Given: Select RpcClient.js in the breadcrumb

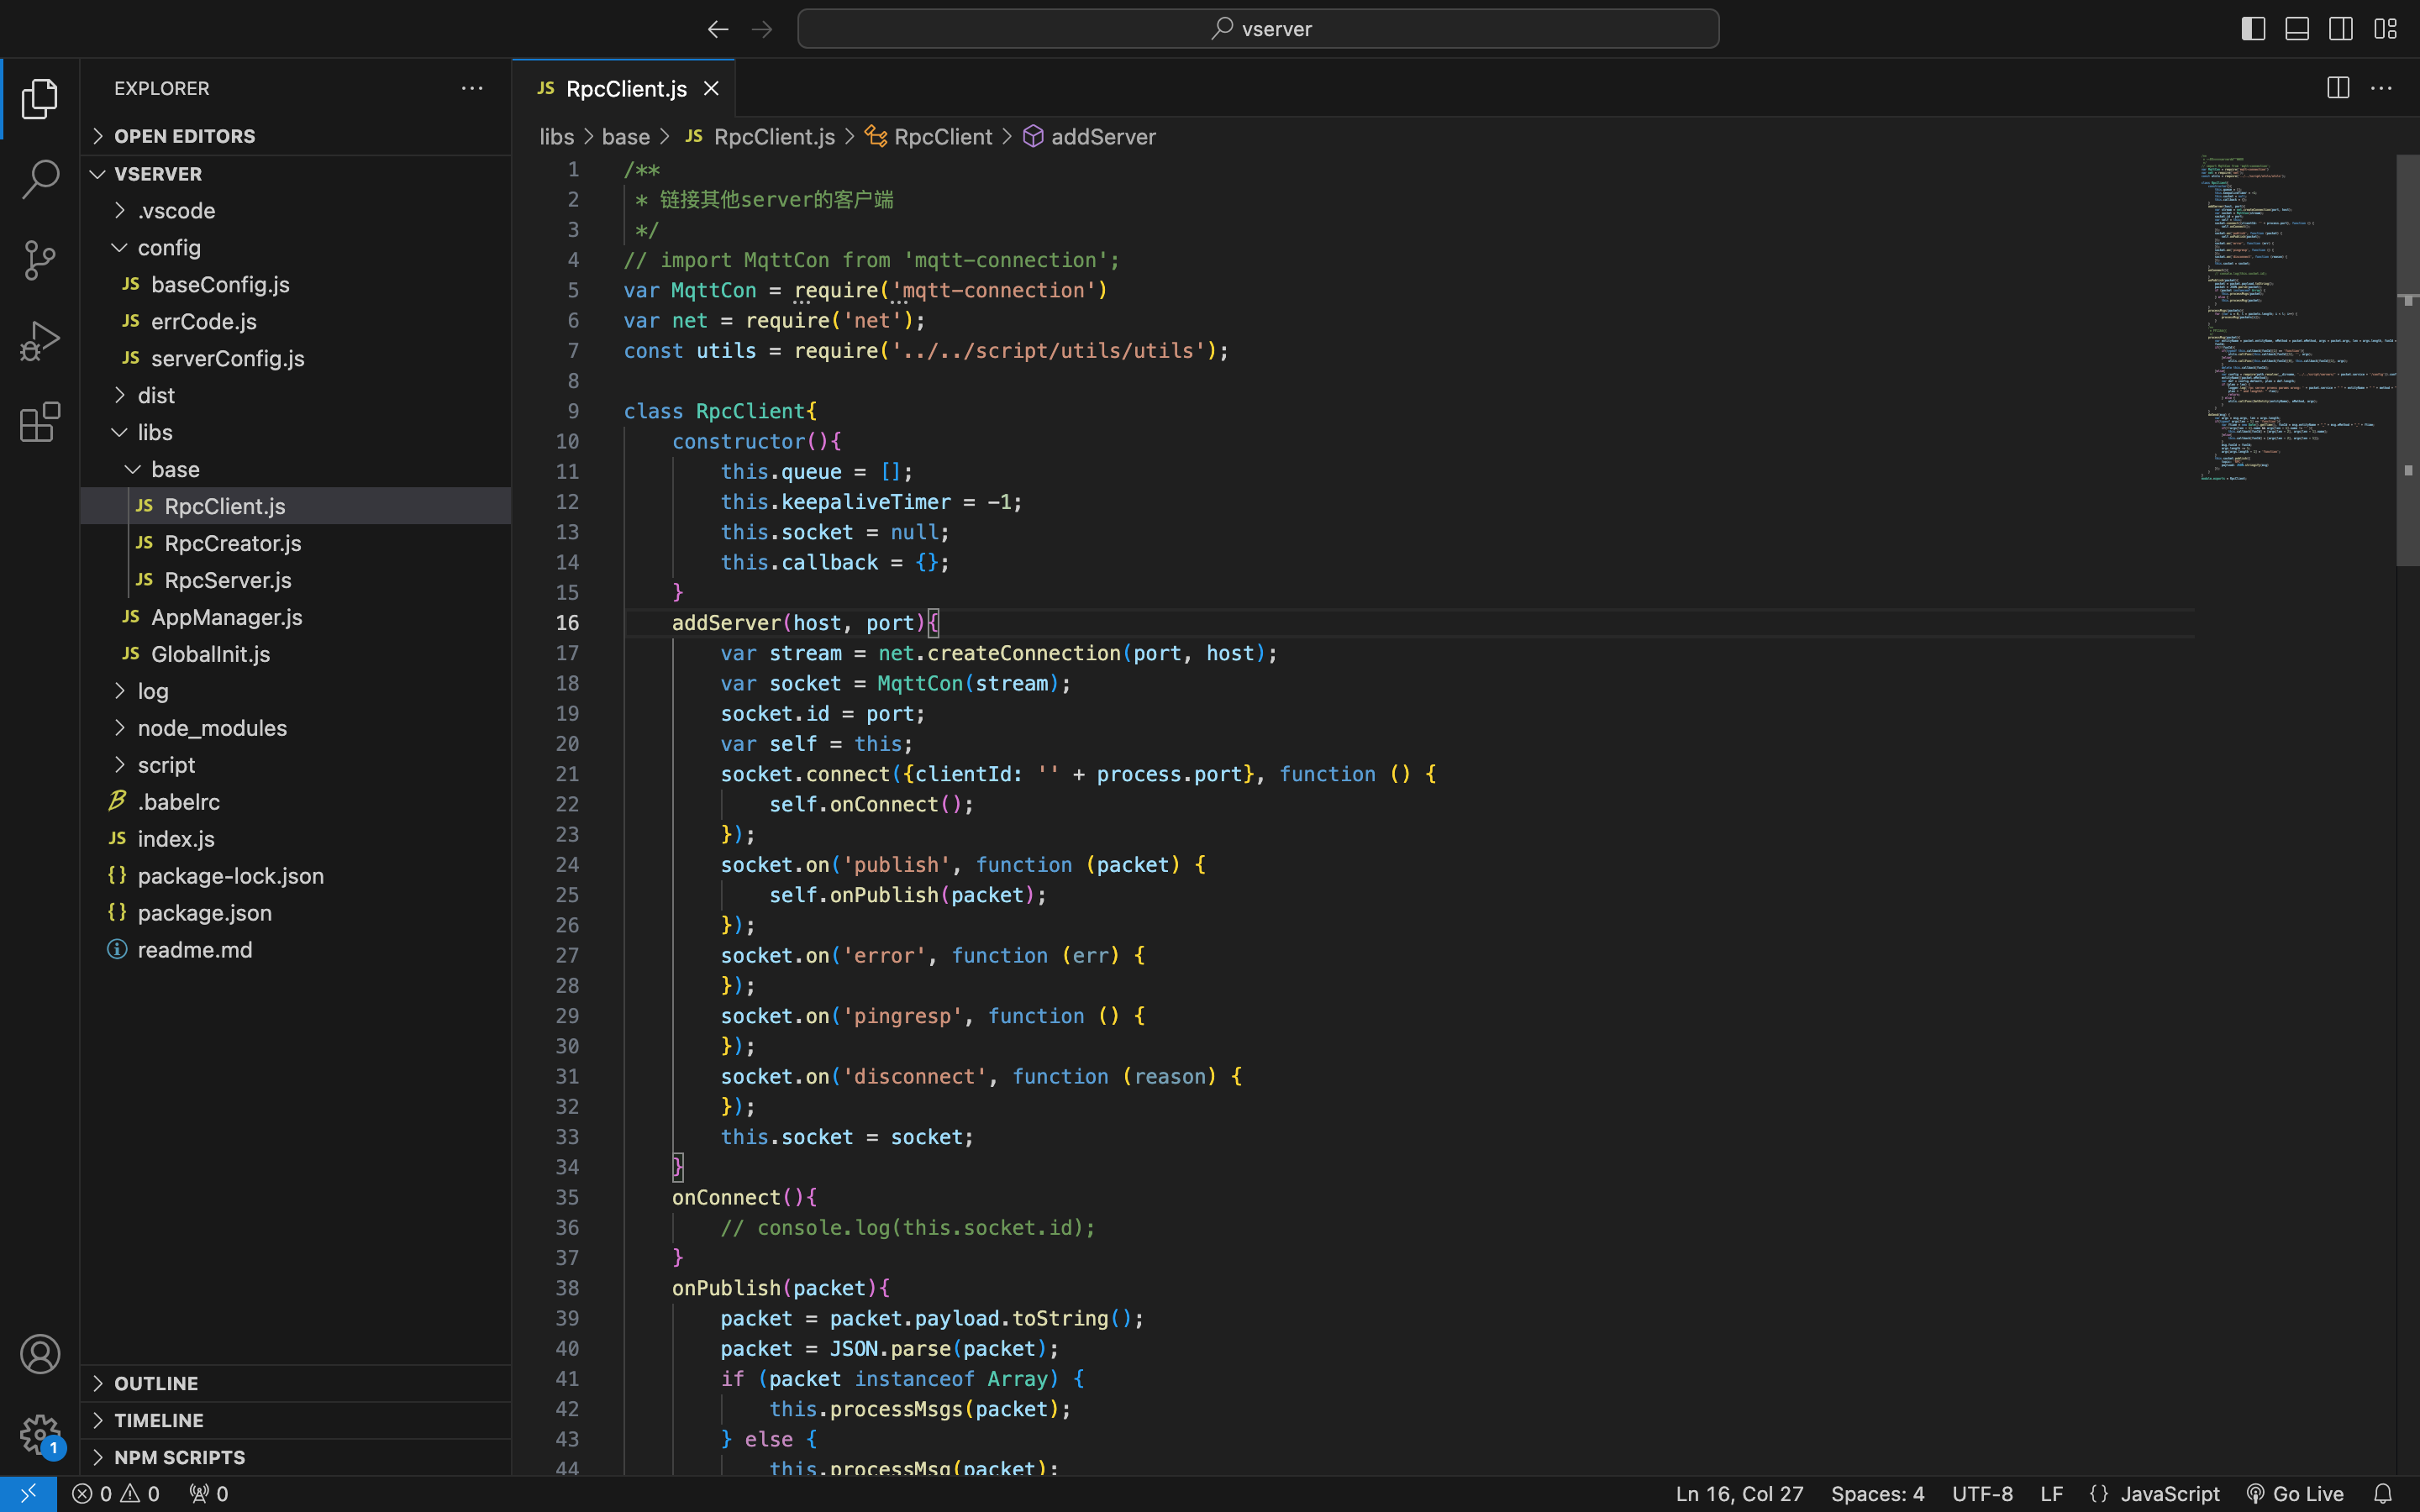Looking at the screenshot, I should pyautogui.click(x=761, y=137).
